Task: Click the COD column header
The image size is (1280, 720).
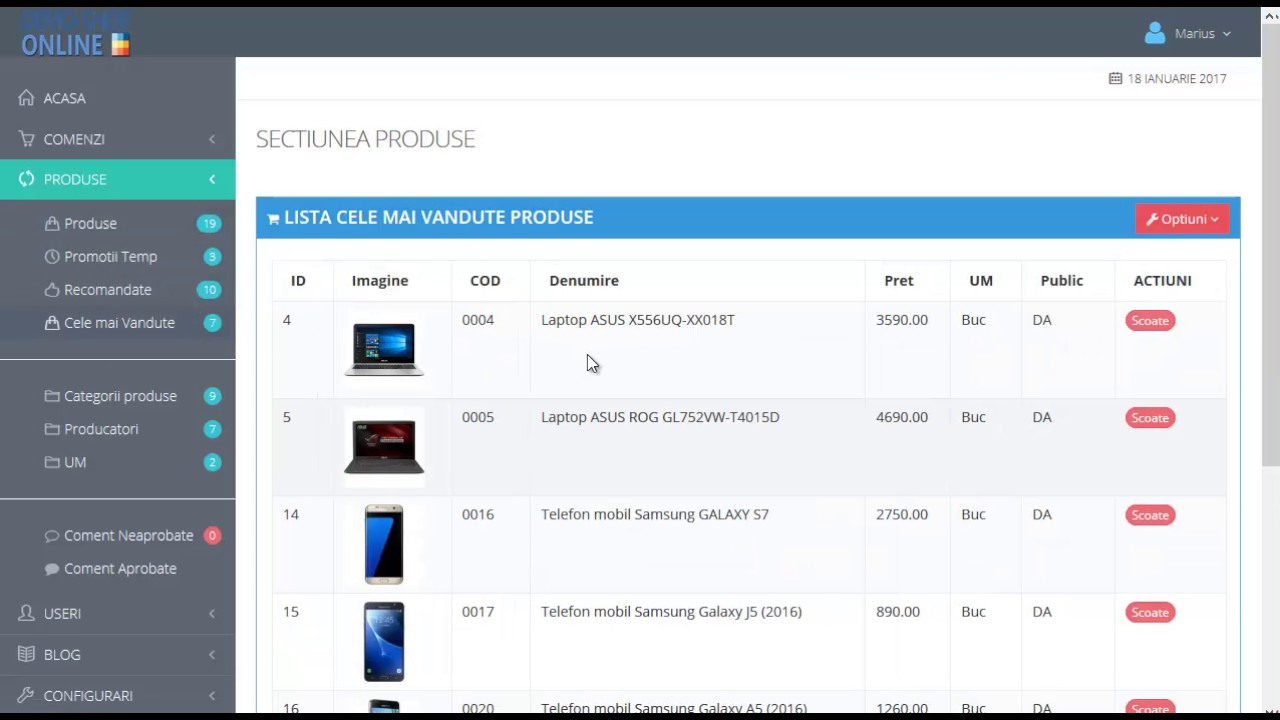Action: (x=485, y=281)
